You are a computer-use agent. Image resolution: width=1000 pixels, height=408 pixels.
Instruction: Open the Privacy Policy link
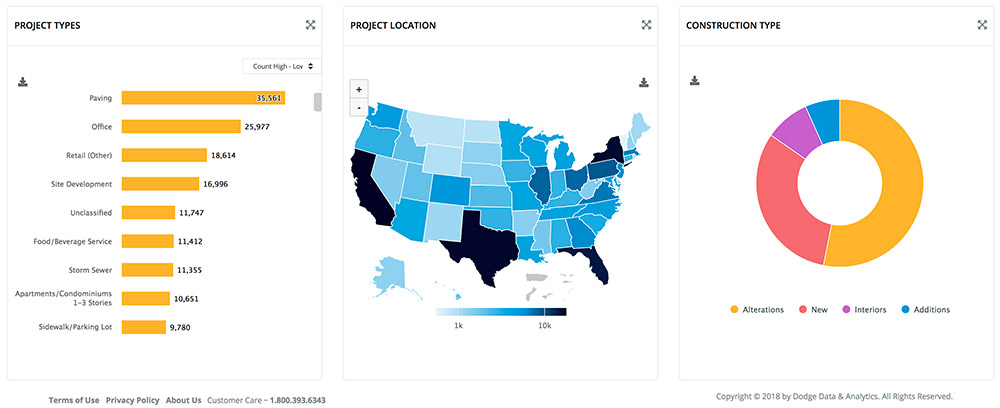coord(132,400)
